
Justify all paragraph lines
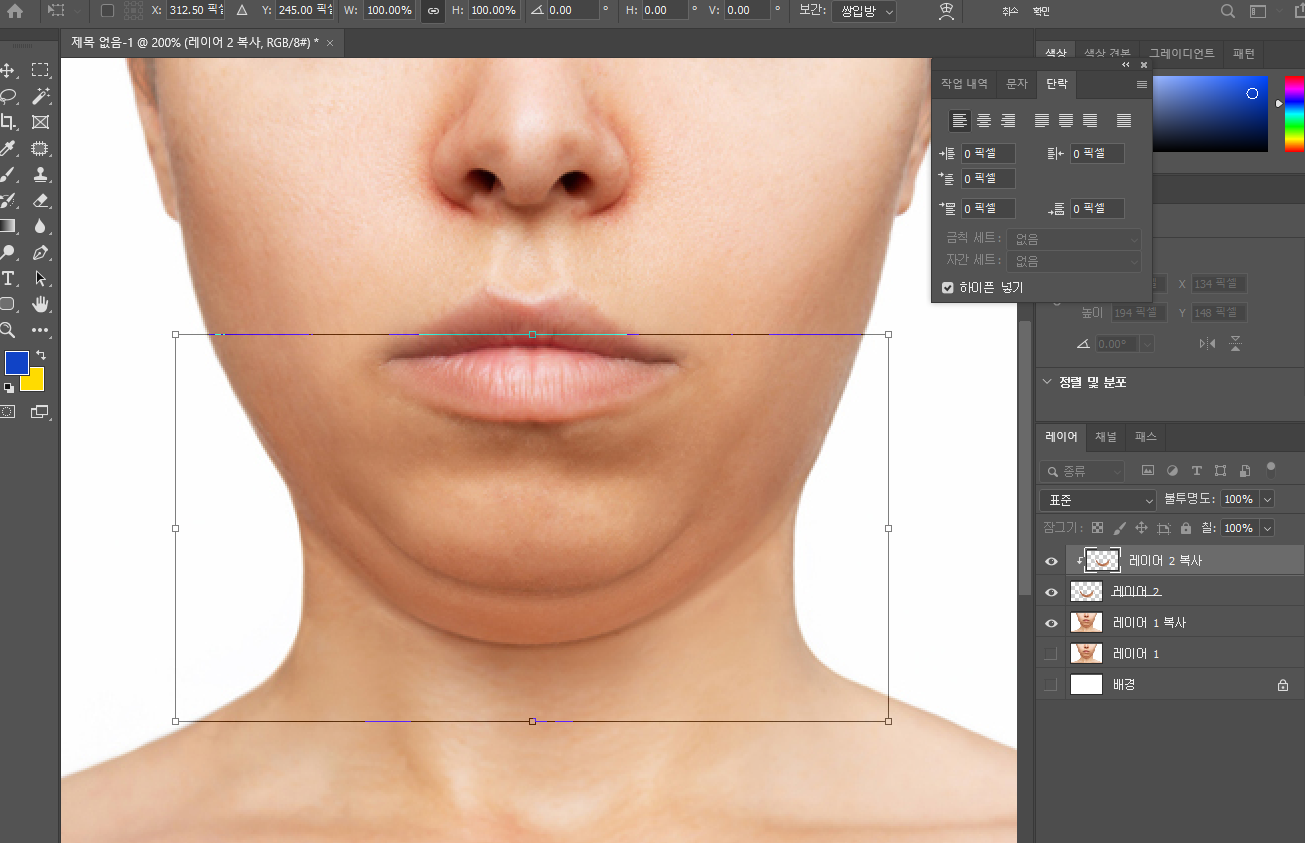[1124, 121]
